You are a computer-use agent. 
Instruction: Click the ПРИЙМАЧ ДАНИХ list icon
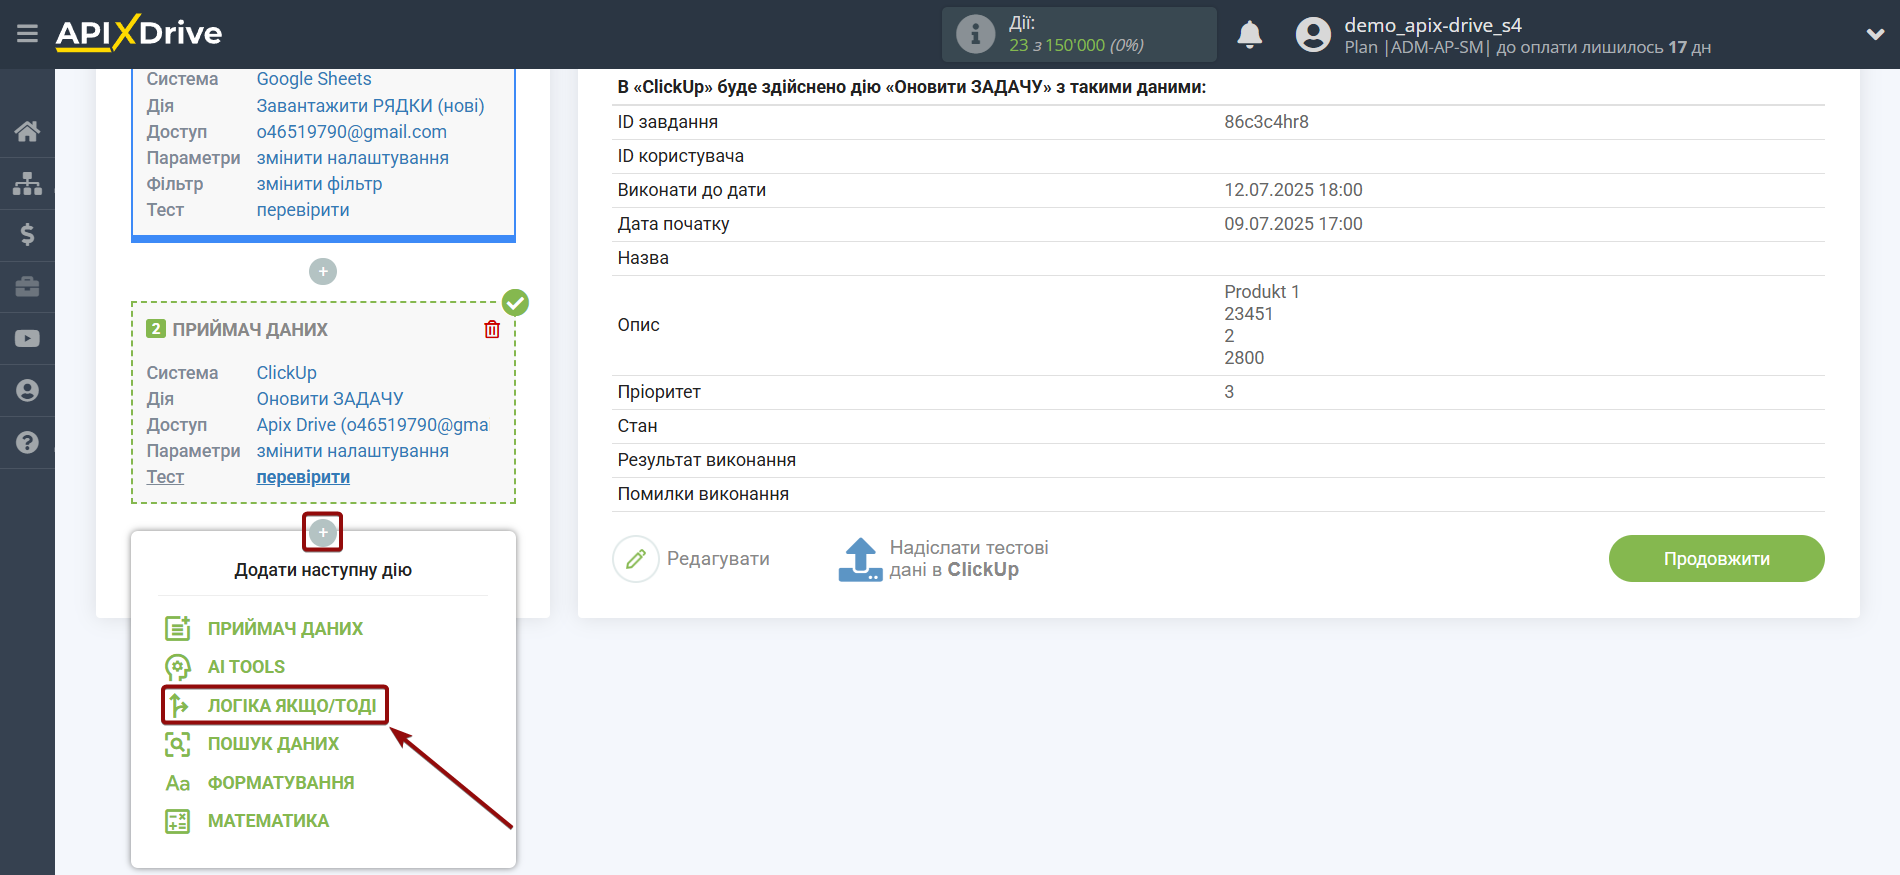(x=177, y=628)
